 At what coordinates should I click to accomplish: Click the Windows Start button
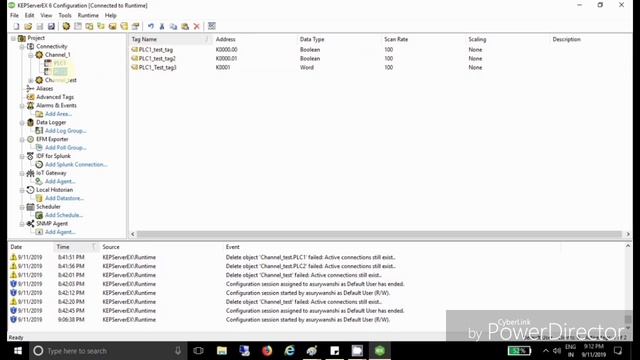[x=18, y=351]
